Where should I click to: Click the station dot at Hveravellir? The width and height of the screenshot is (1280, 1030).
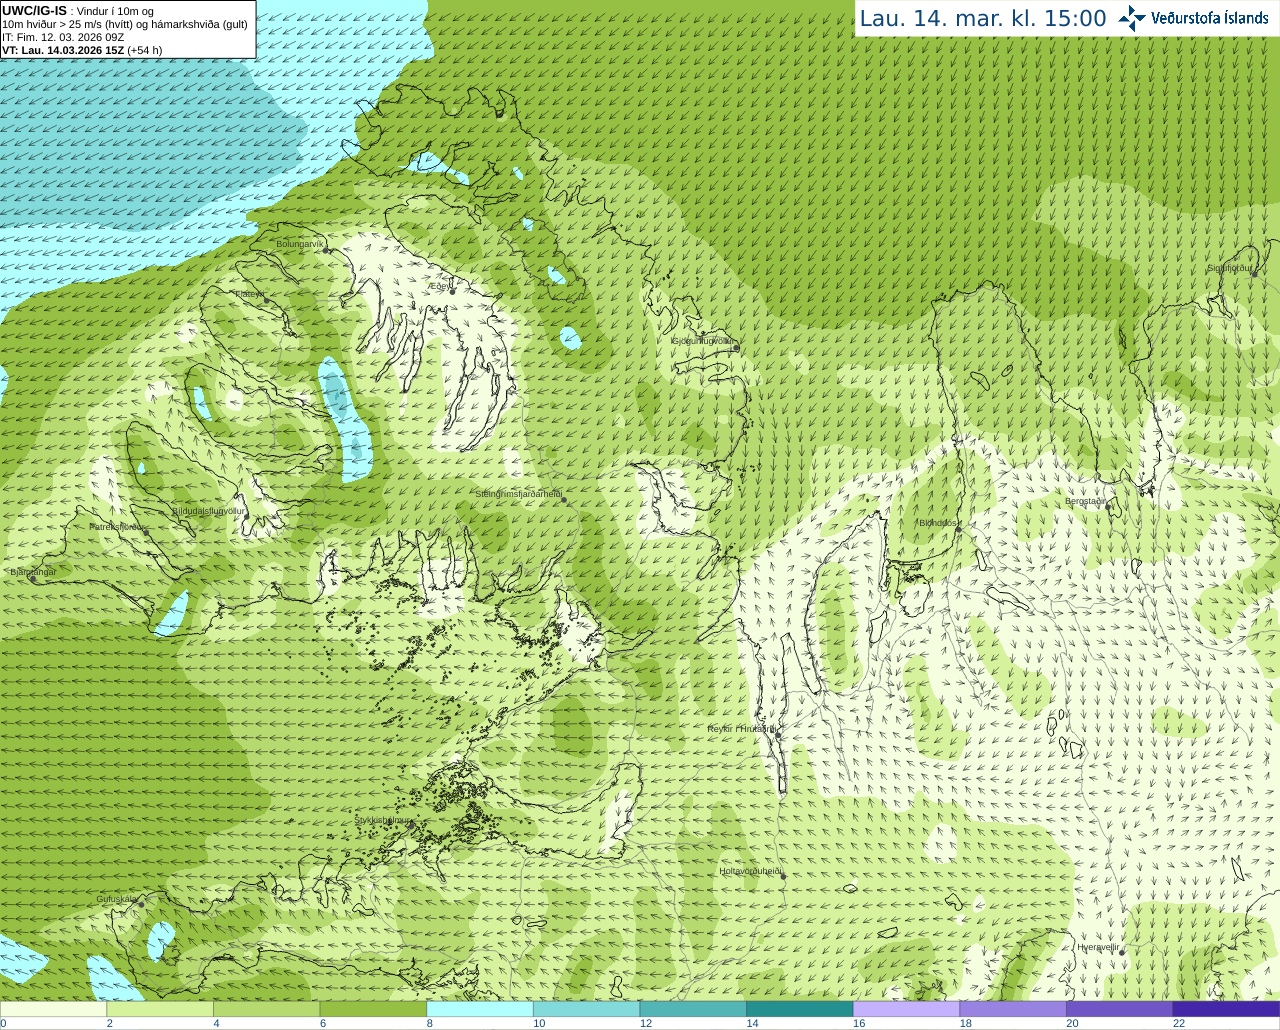[1122, 953]
